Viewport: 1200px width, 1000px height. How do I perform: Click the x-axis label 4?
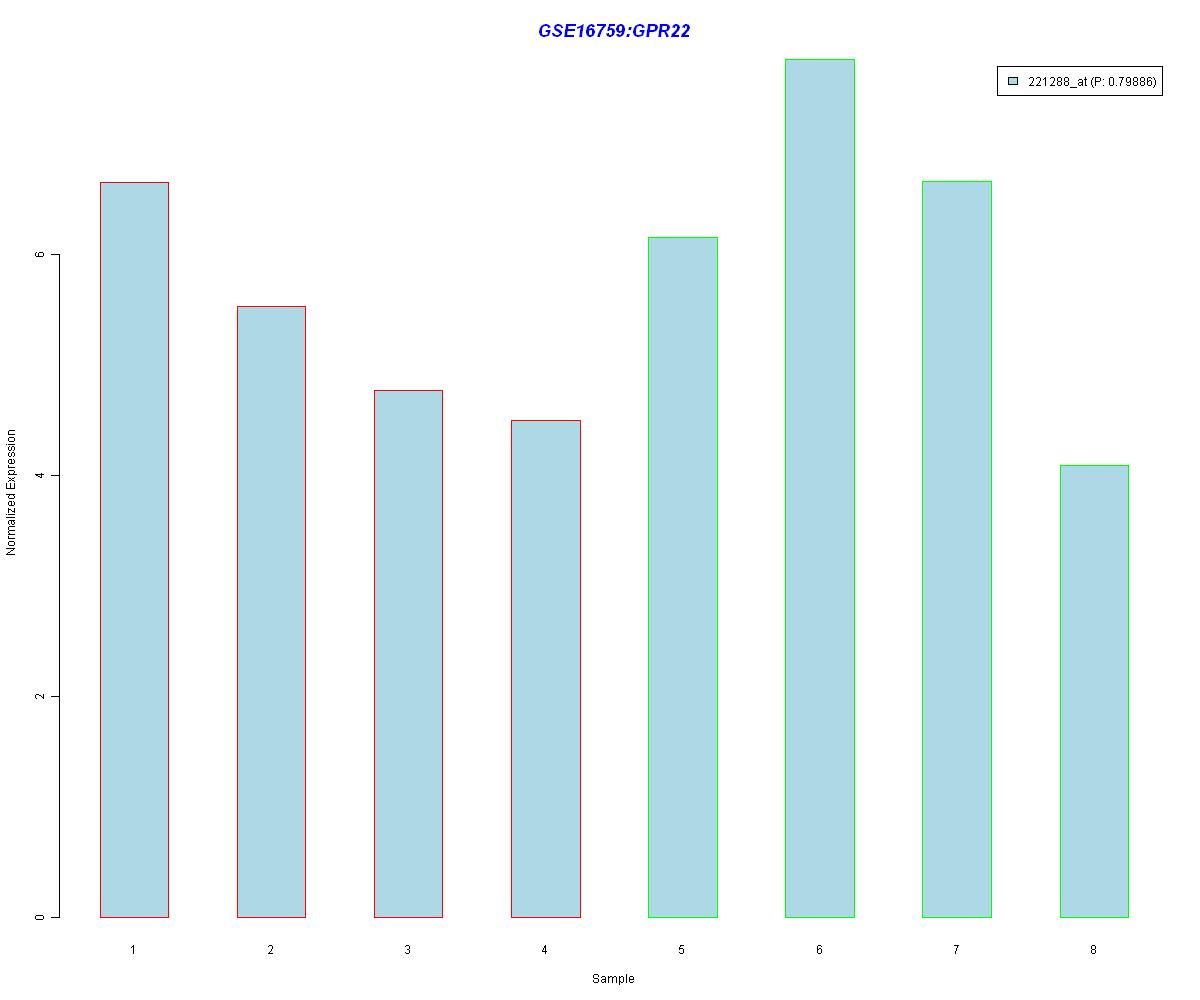[x=544, y=950]
